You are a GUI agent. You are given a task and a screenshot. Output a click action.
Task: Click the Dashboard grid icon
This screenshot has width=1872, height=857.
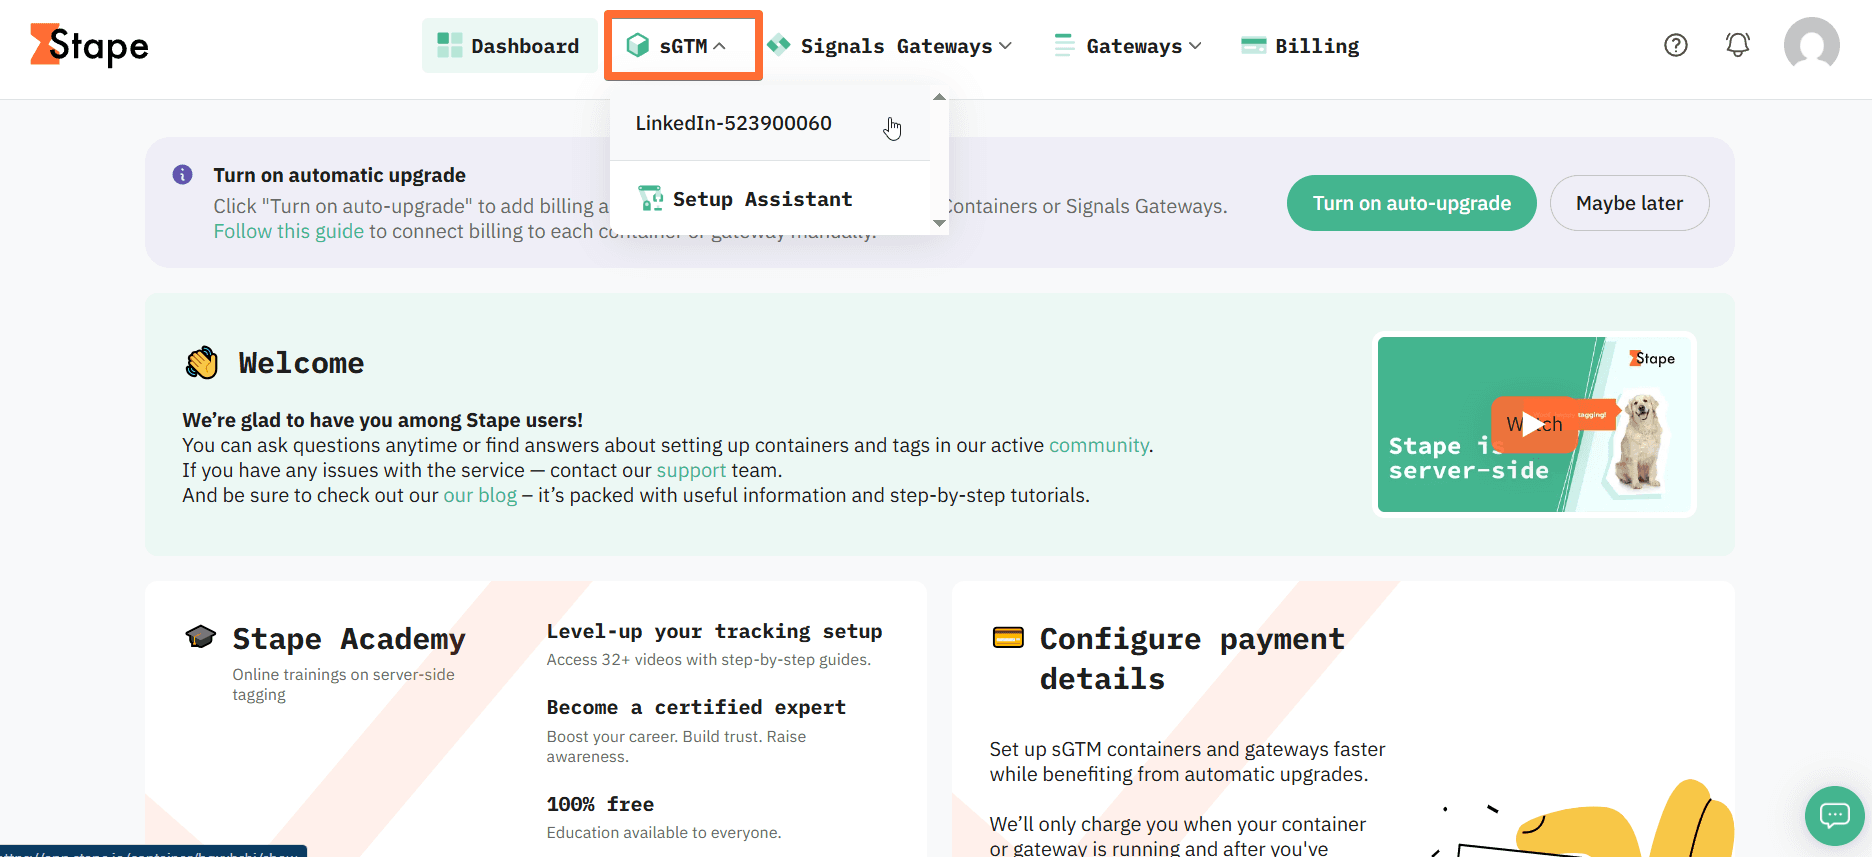tap(450, 46)
